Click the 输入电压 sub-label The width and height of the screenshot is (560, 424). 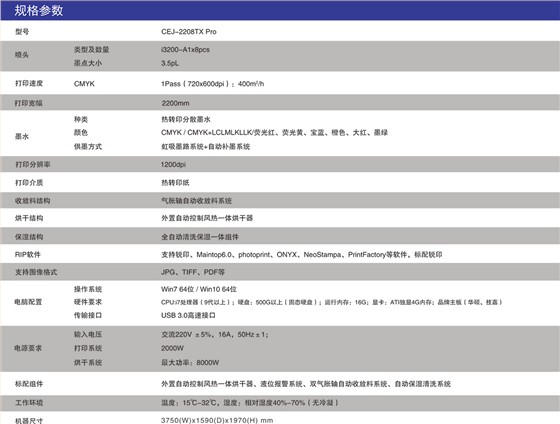click(88, 335)
